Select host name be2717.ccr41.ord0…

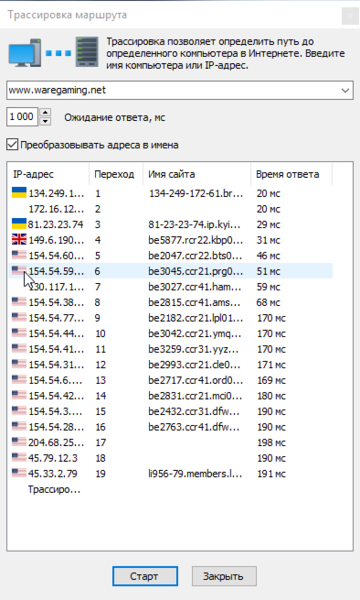click(x=195, y=380)
